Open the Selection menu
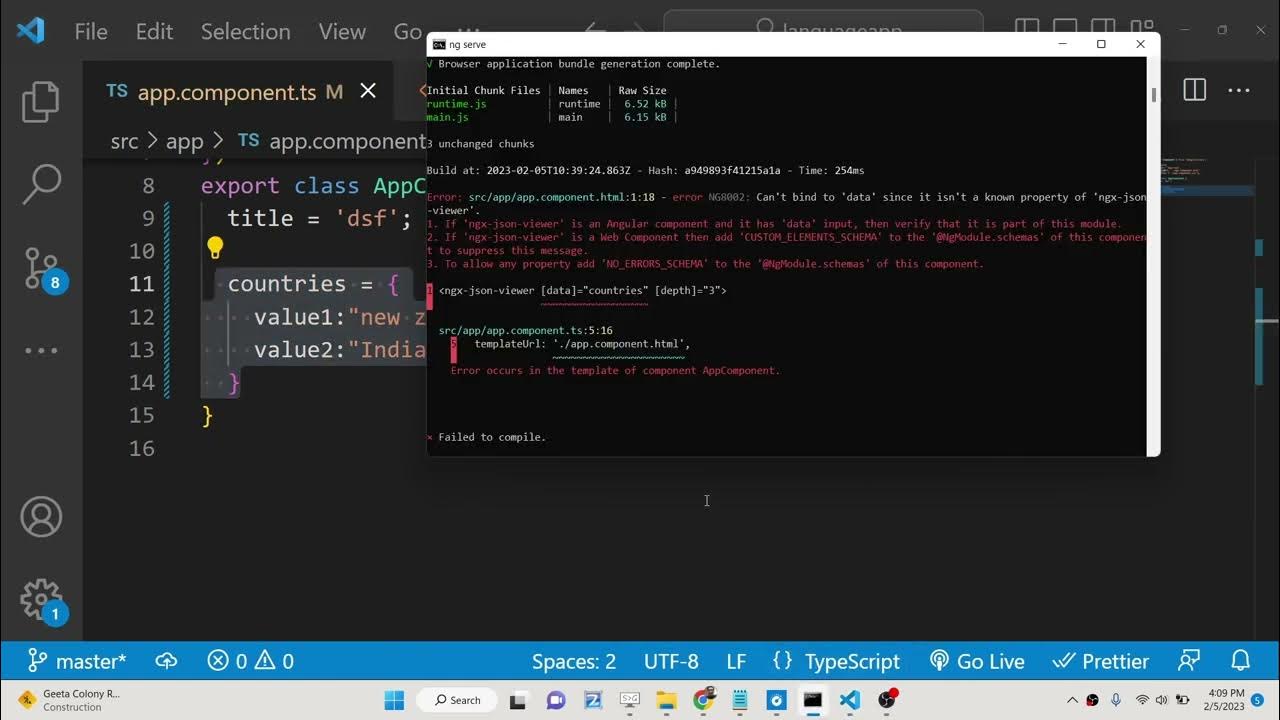This screenshot has width=1280, height=720. (245, 32)
